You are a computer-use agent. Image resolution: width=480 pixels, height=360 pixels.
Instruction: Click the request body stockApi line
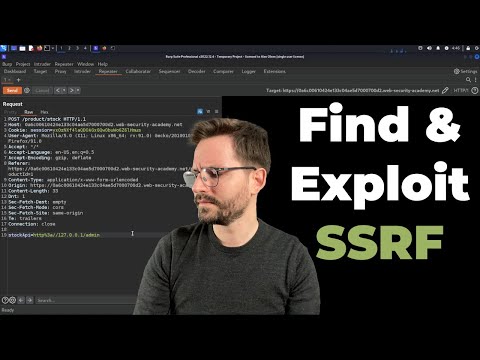[54, 235]
